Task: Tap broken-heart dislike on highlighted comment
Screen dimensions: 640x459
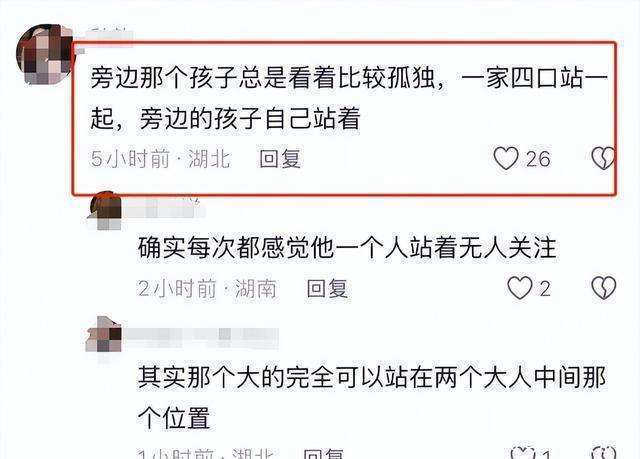Action: [602, 158]
